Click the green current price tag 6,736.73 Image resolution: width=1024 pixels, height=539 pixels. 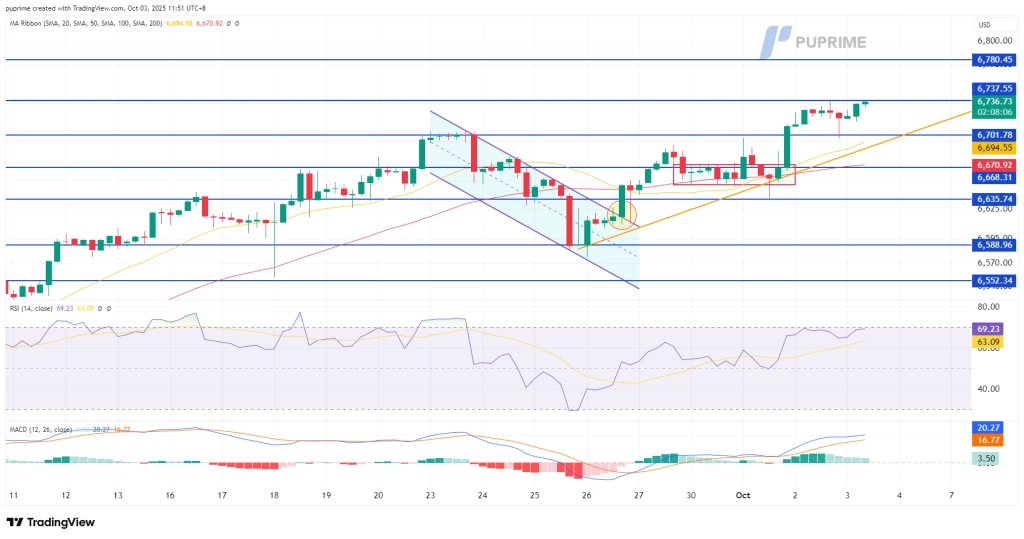996,101
